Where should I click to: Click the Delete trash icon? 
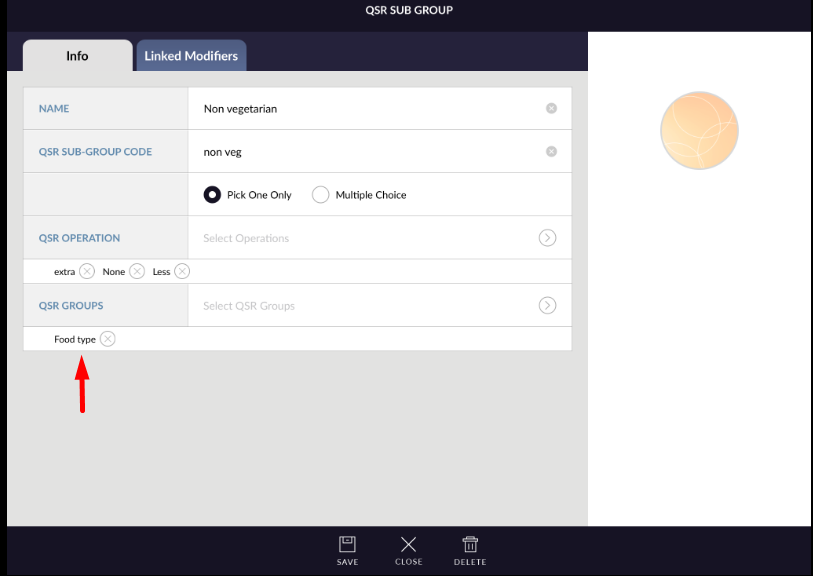tap(470, 545)
